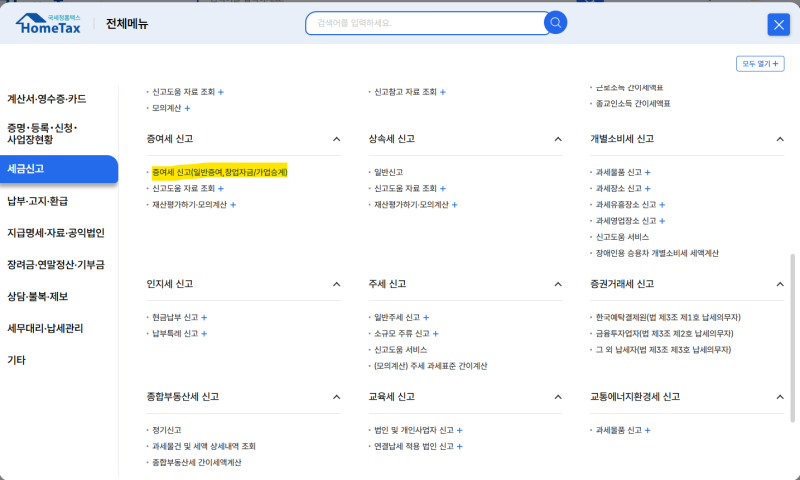
Task: Open 기타 sidebar menu
Action: point(16,360)
